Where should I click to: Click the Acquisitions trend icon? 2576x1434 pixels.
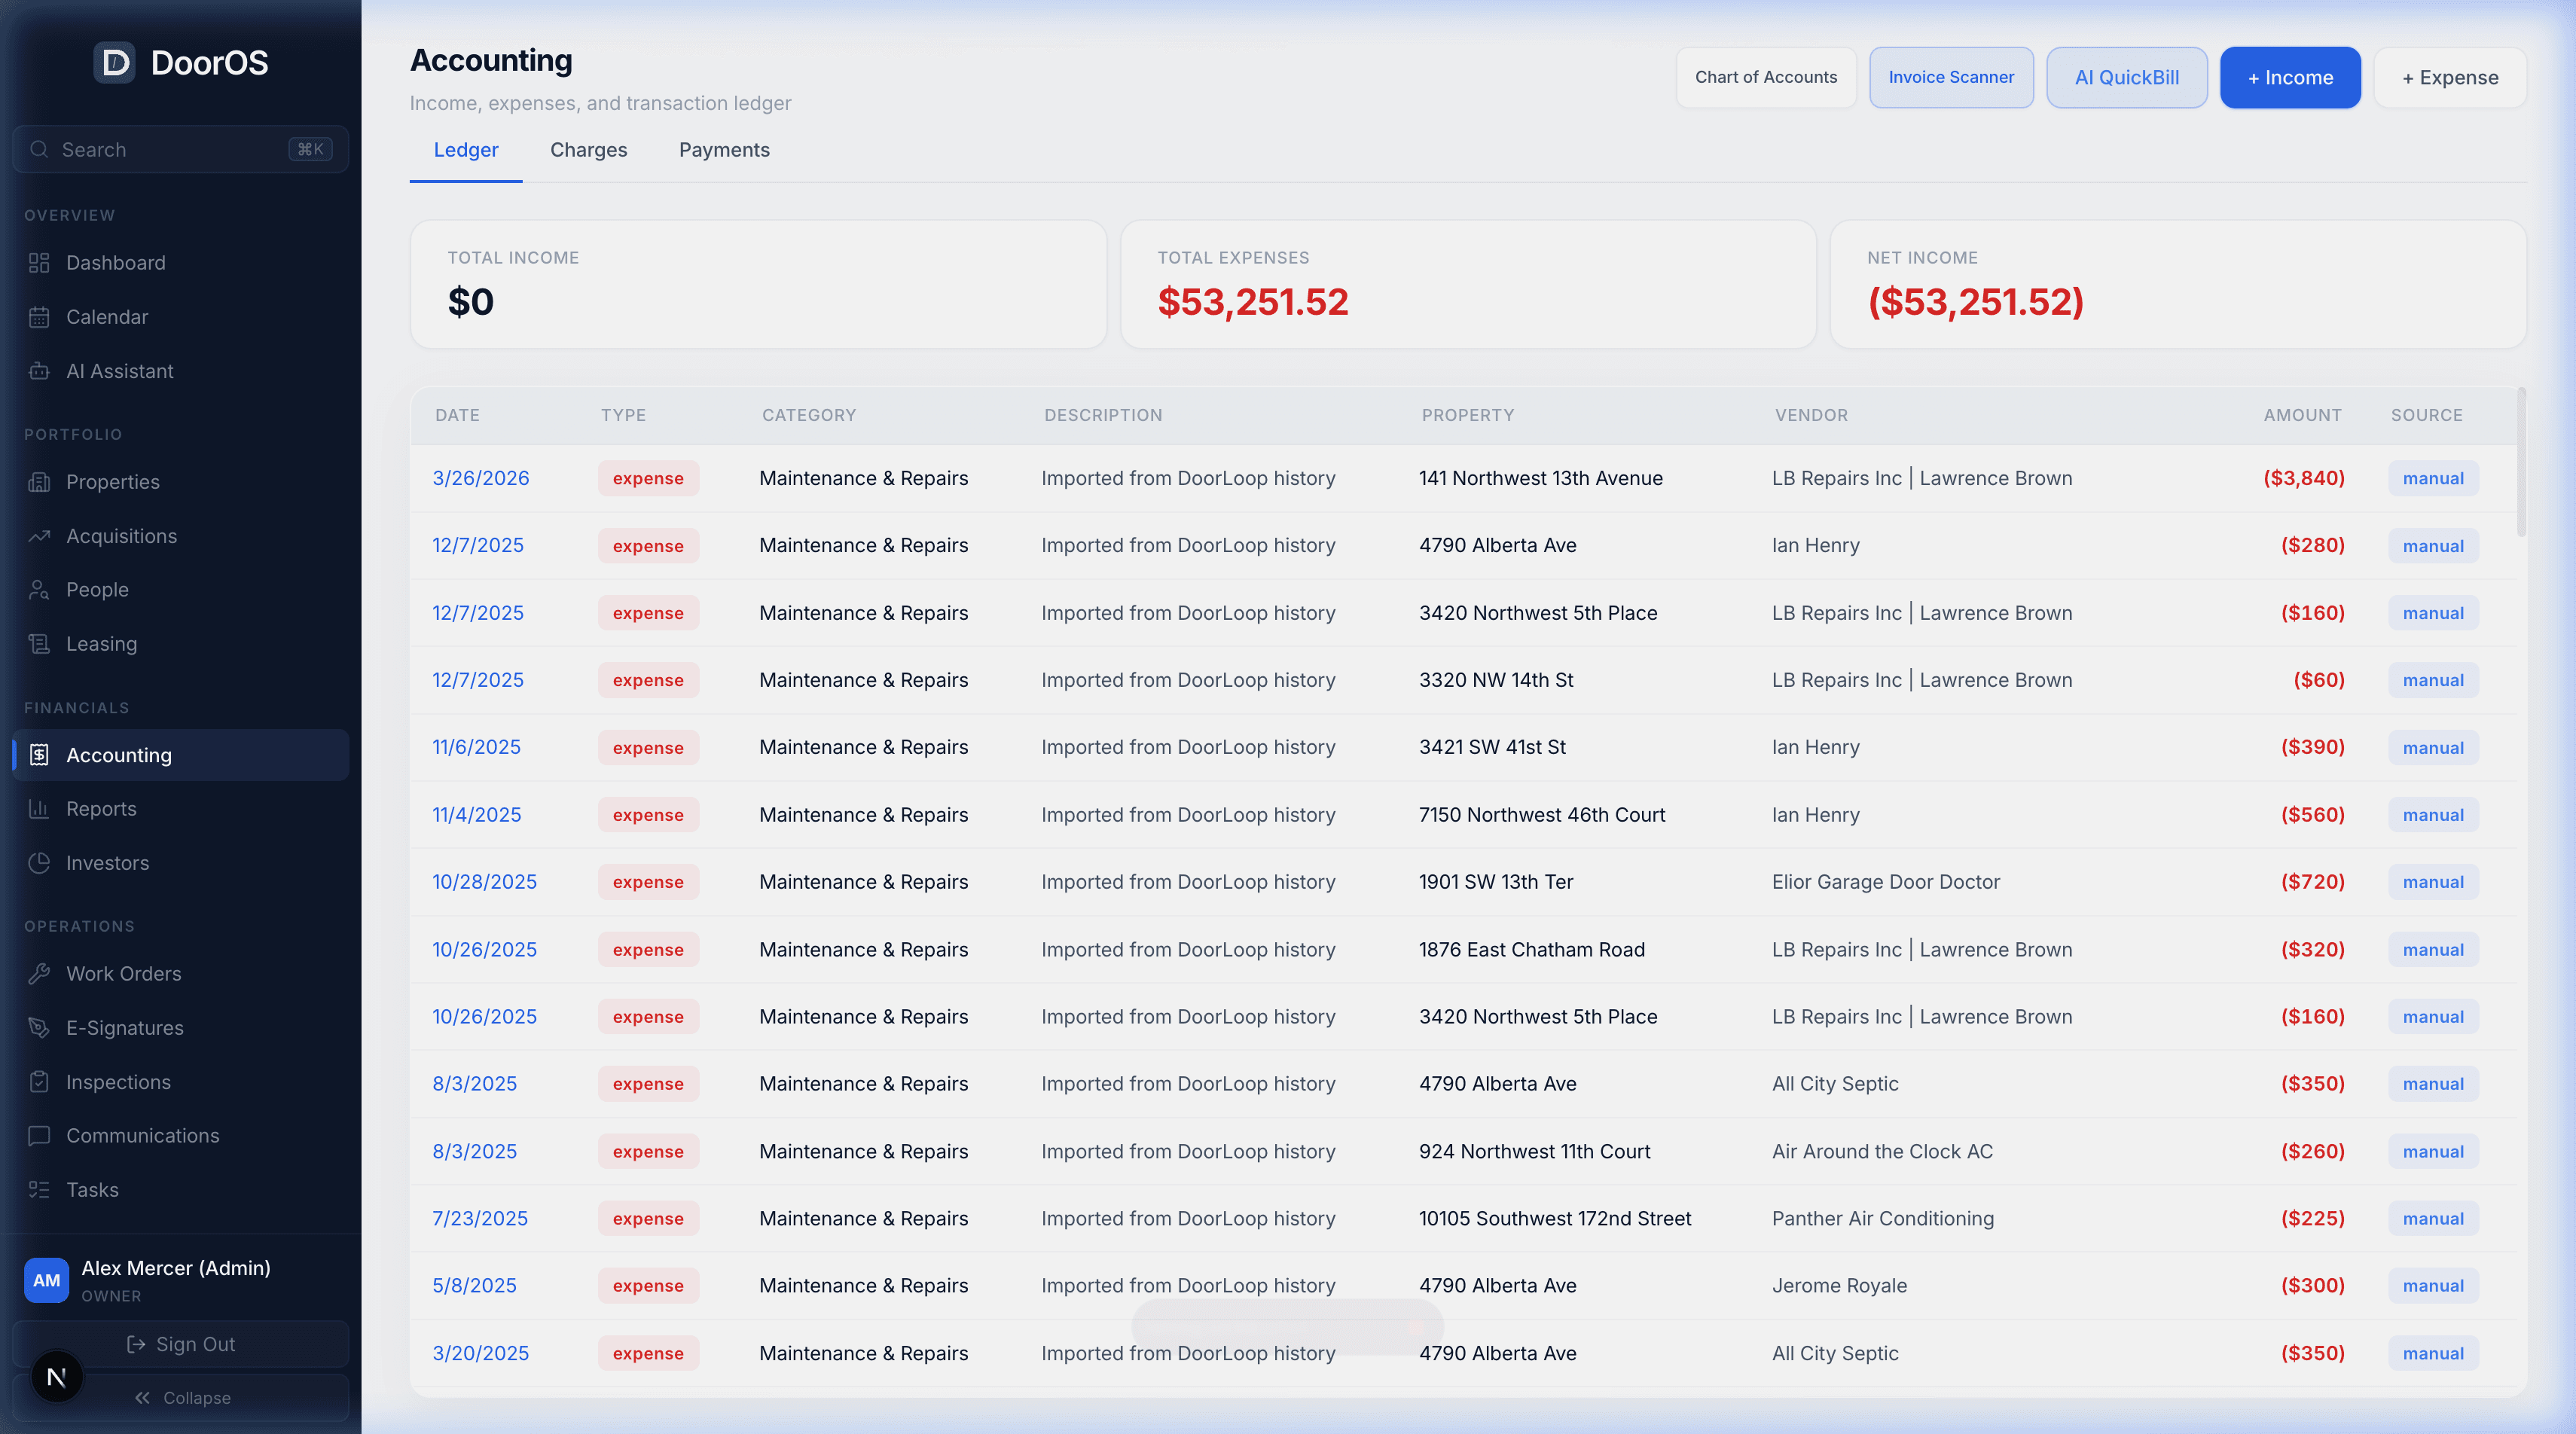39,536
